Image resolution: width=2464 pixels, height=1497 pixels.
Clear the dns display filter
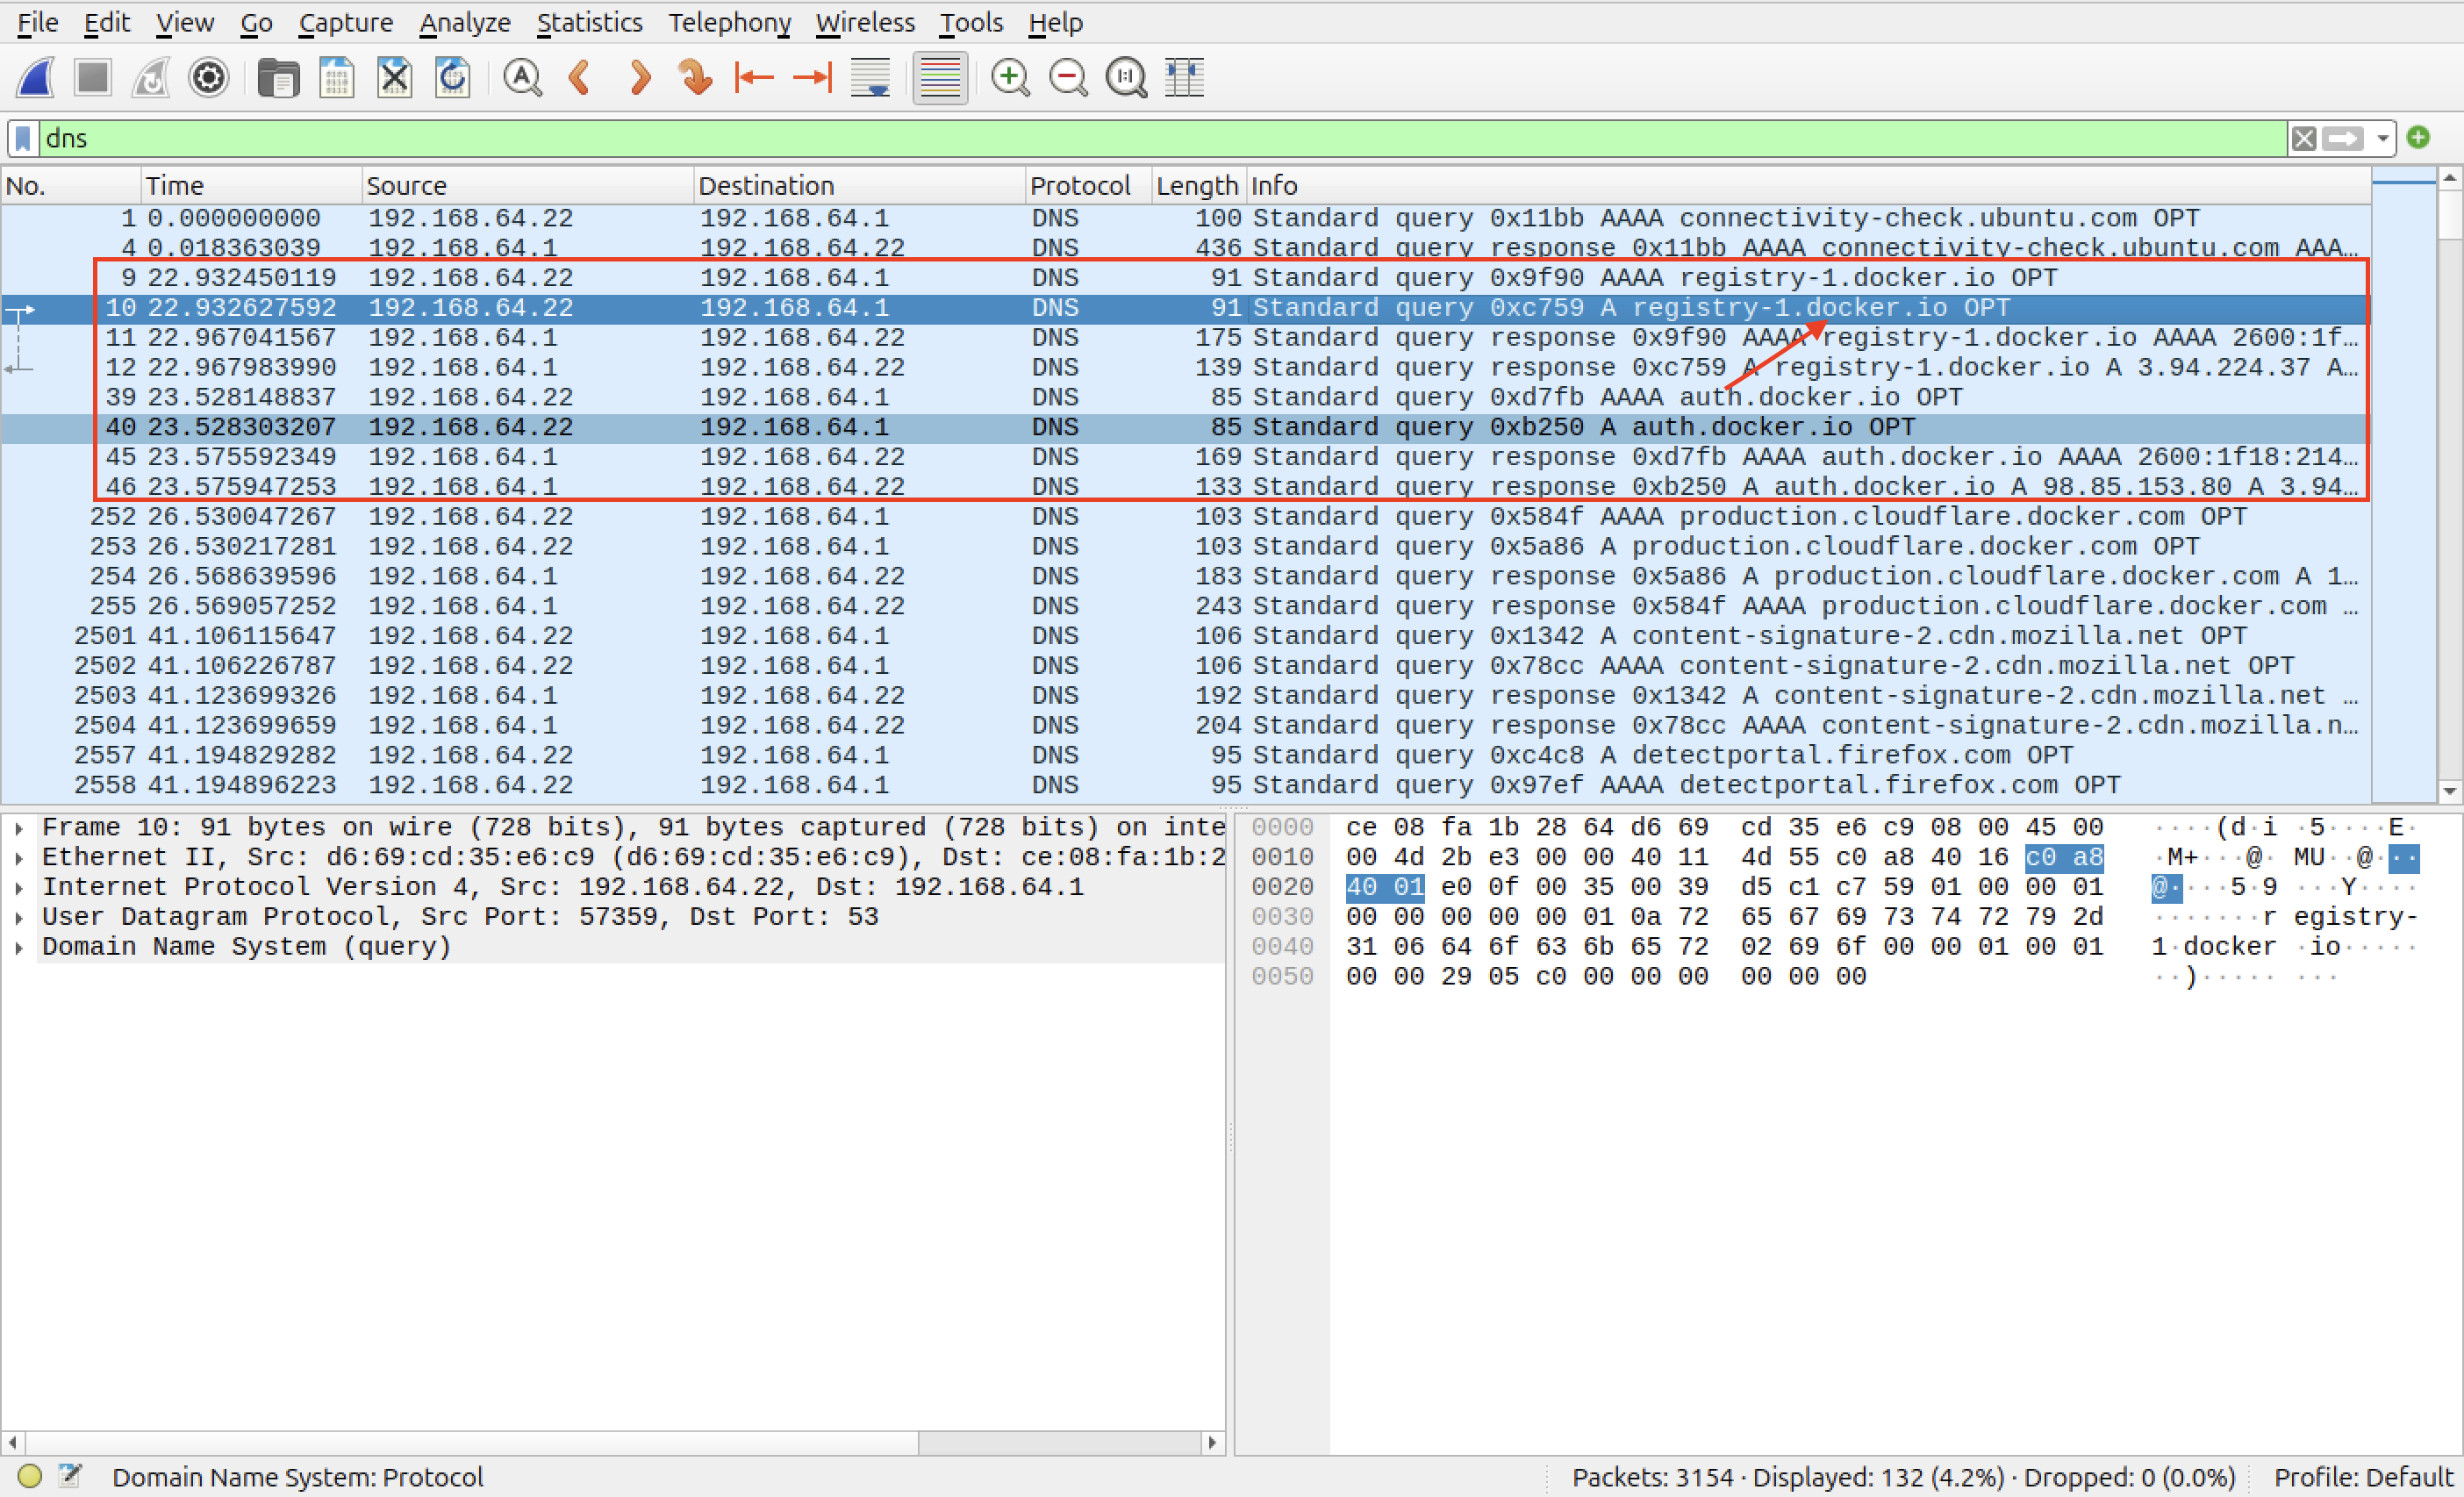[x=2304, y=138]
